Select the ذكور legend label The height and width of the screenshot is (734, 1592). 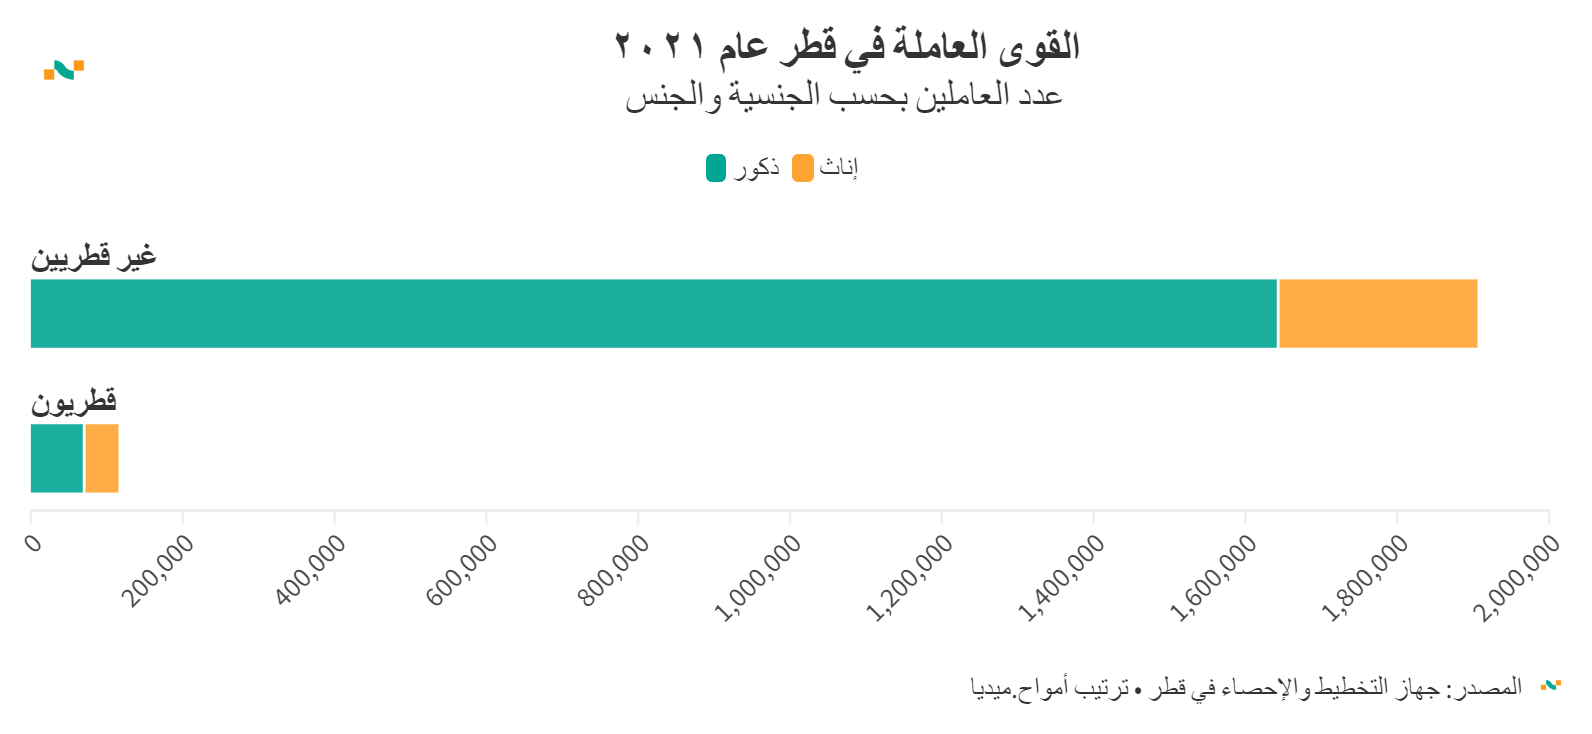click(x=757, y=168)
